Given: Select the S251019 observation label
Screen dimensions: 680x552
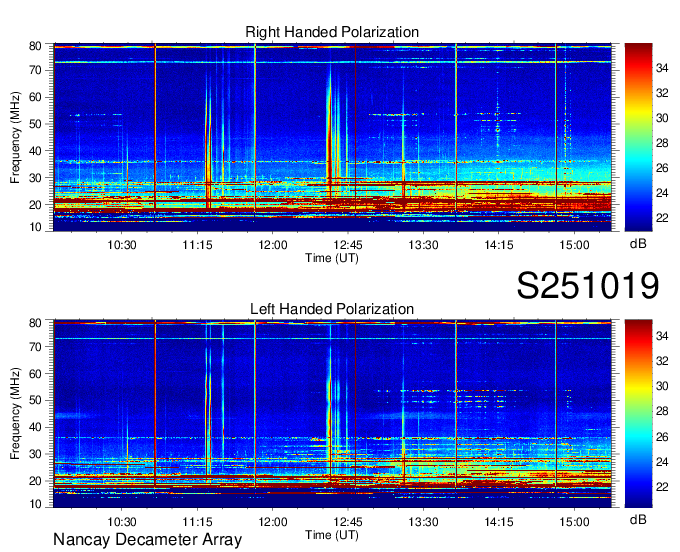Looking at the screenshot, I should pyautogui.click(x=587, y=287).
